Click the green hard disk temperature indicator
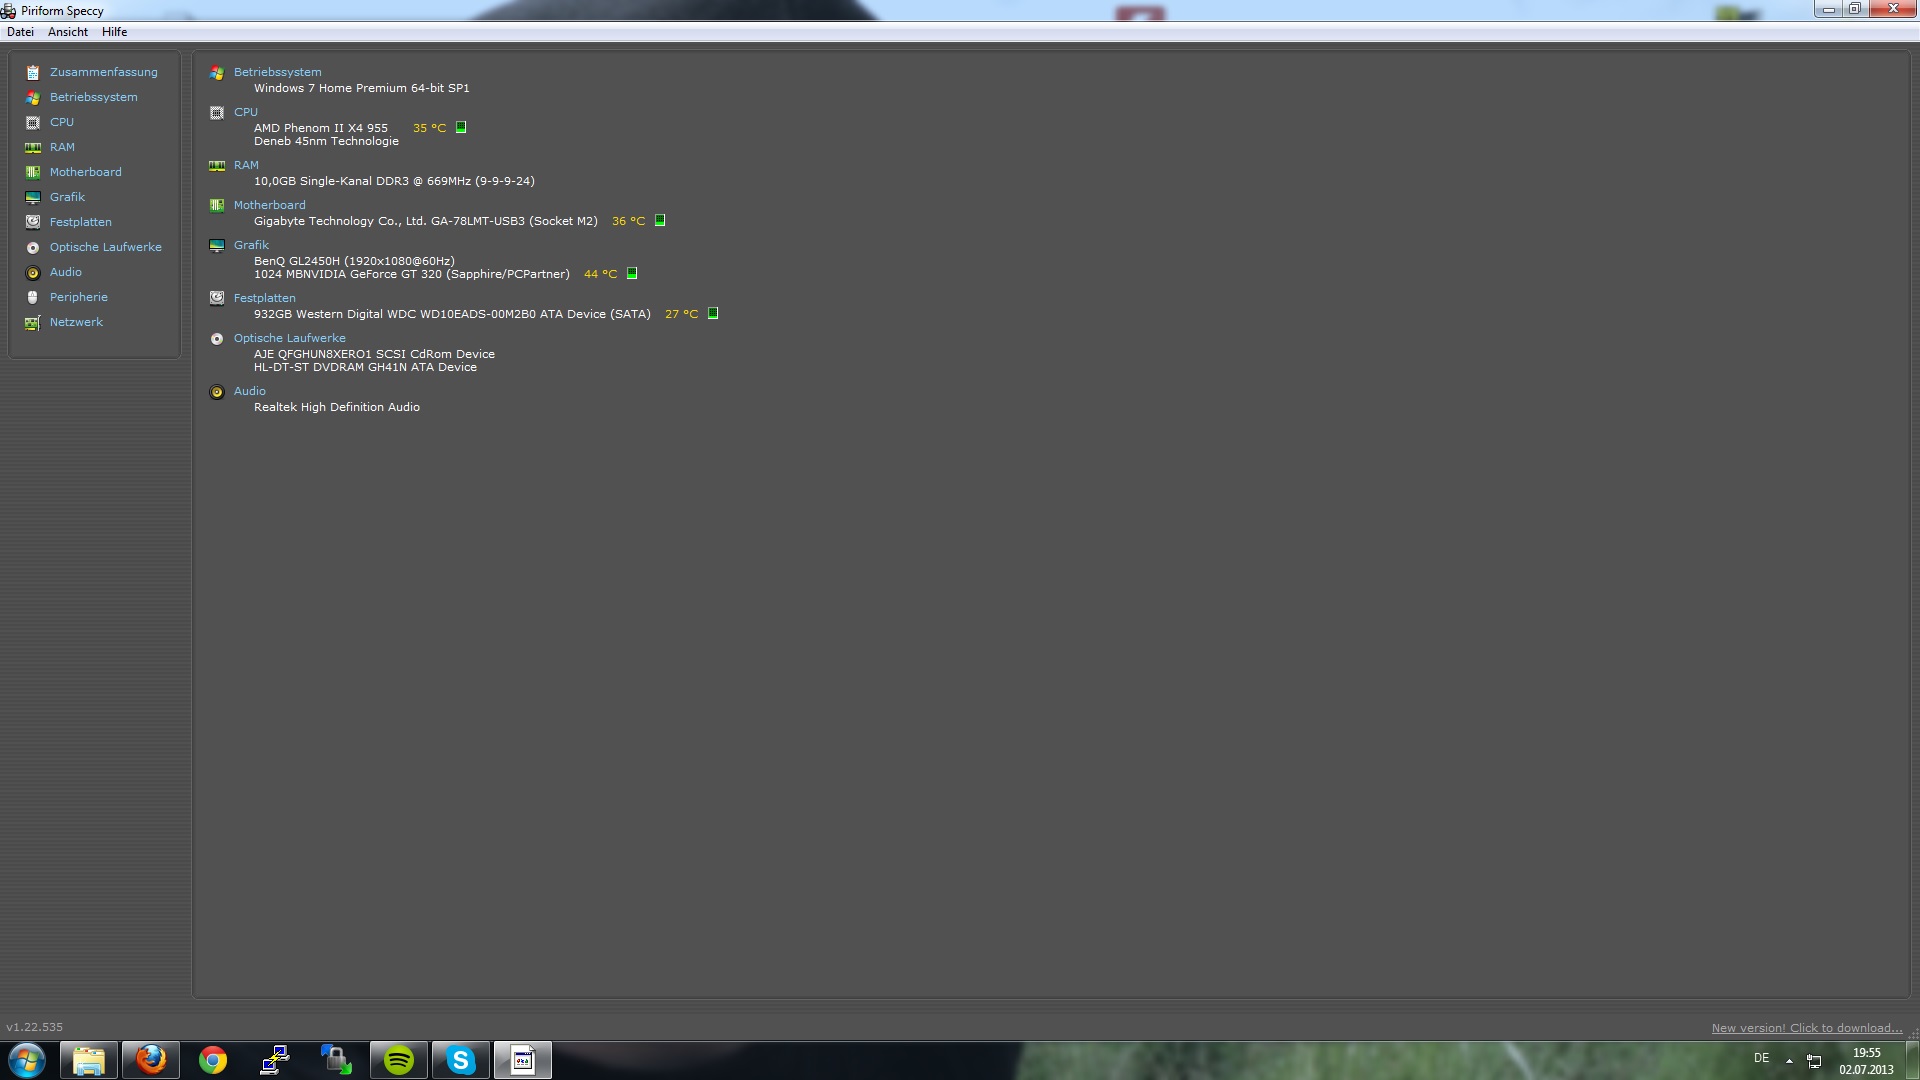Image resolution: width=1920 pixels, height=1080 pixels. click(713, 313)
